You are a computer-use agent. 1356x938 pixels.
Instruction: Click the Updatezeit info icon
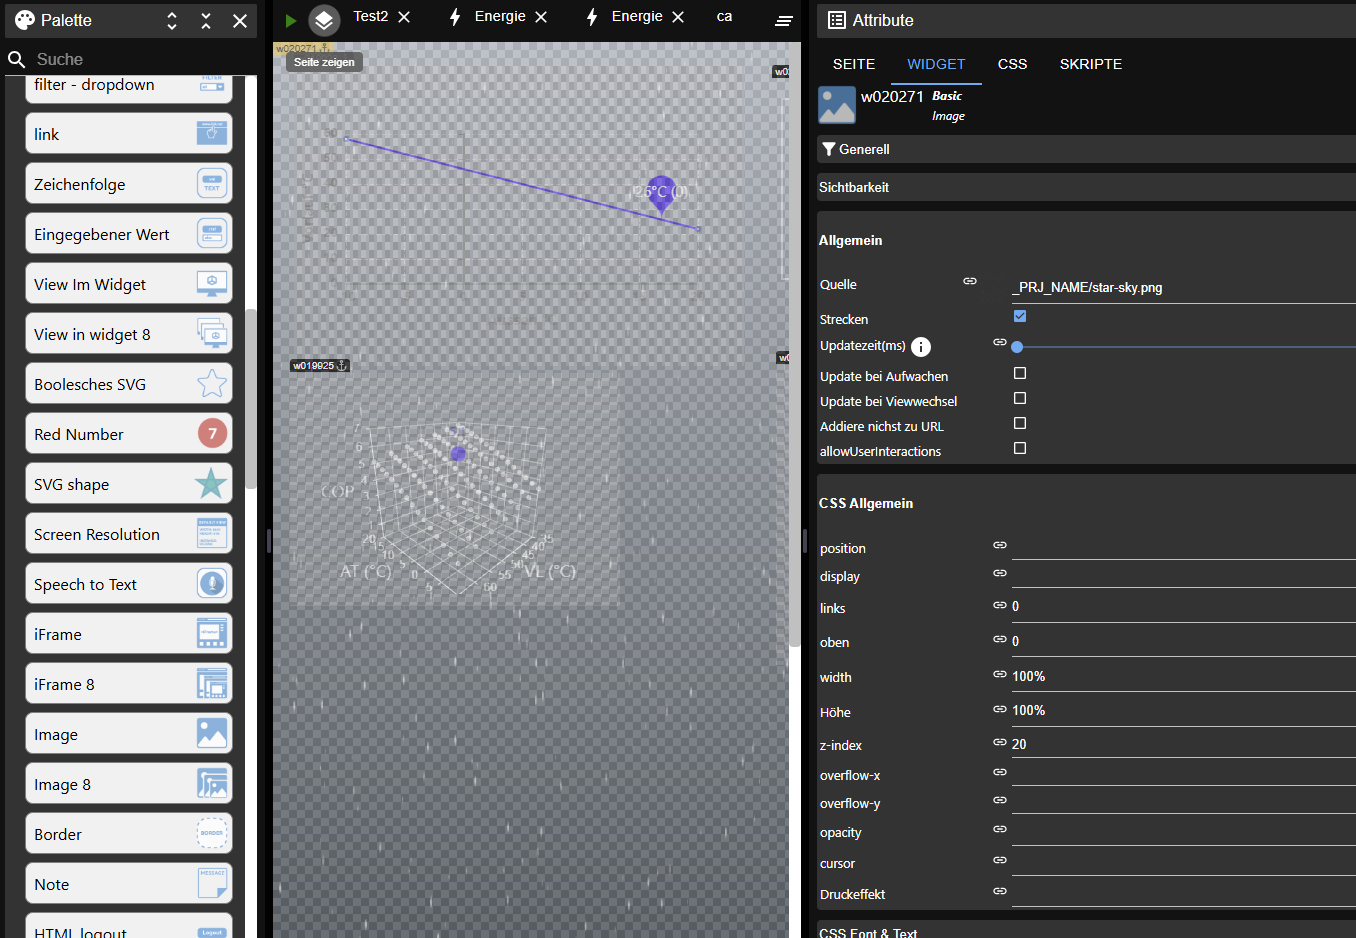click(921, 347)
